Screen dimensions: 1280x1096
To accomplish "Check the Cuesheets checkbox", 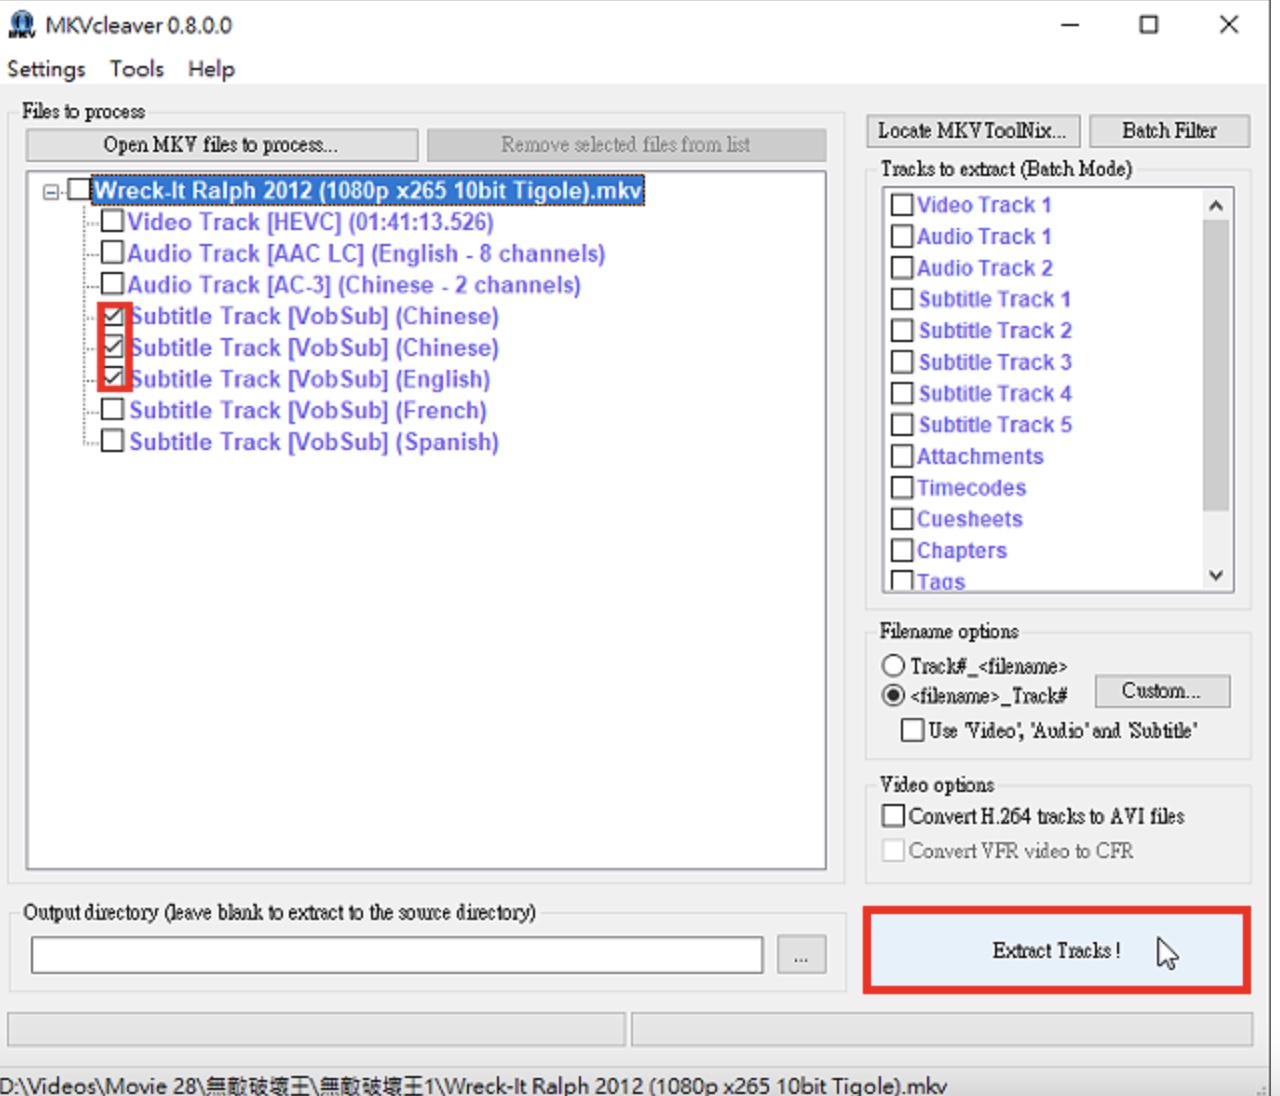I will tap(902, 519).
